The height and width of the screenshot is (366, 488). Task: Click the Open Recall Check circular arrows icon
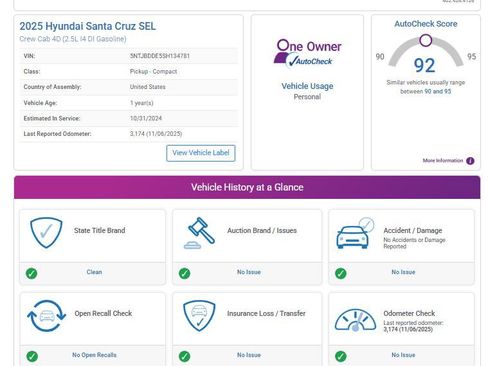[47, 316]
